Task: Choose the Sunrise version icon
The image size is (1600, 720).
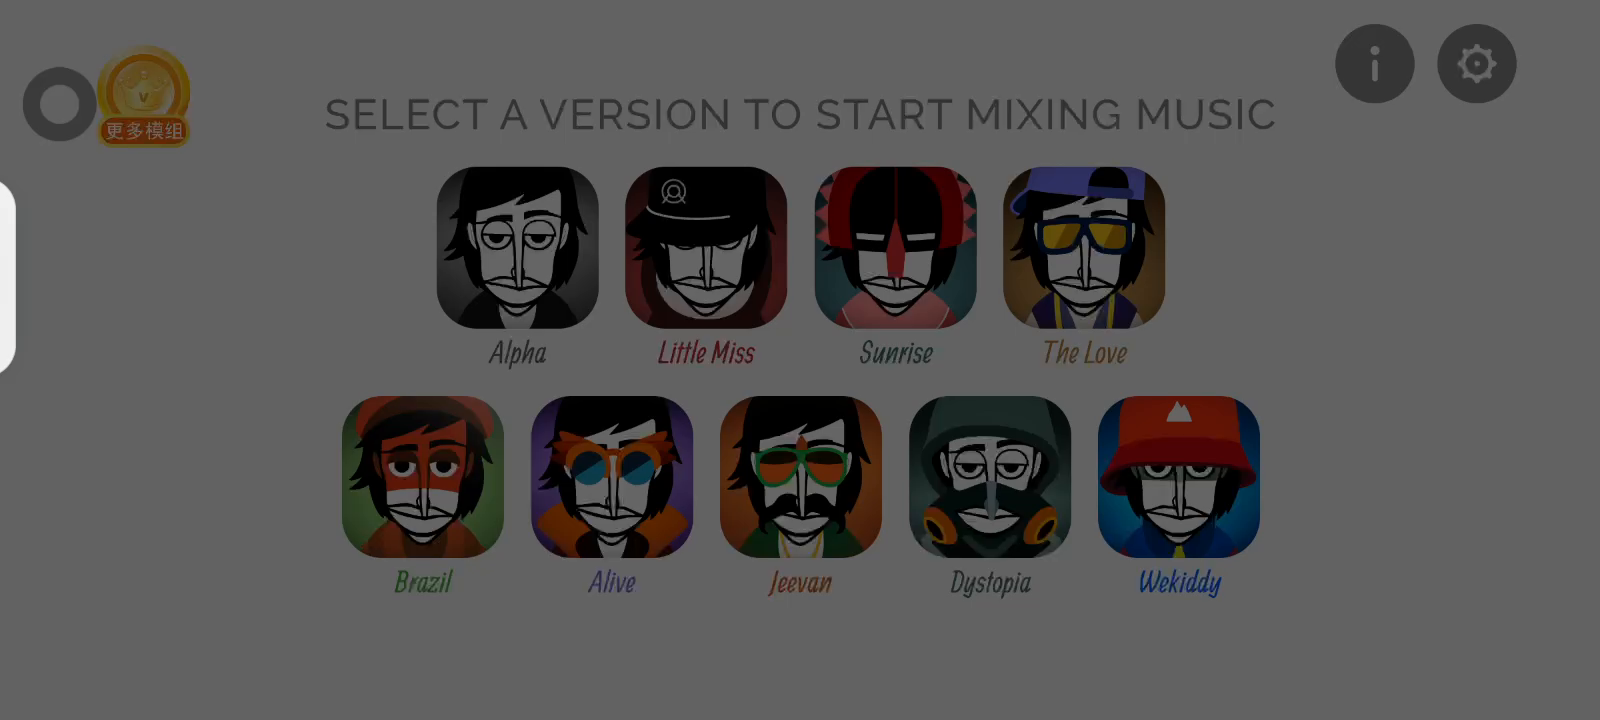Action: coord(896,247)
